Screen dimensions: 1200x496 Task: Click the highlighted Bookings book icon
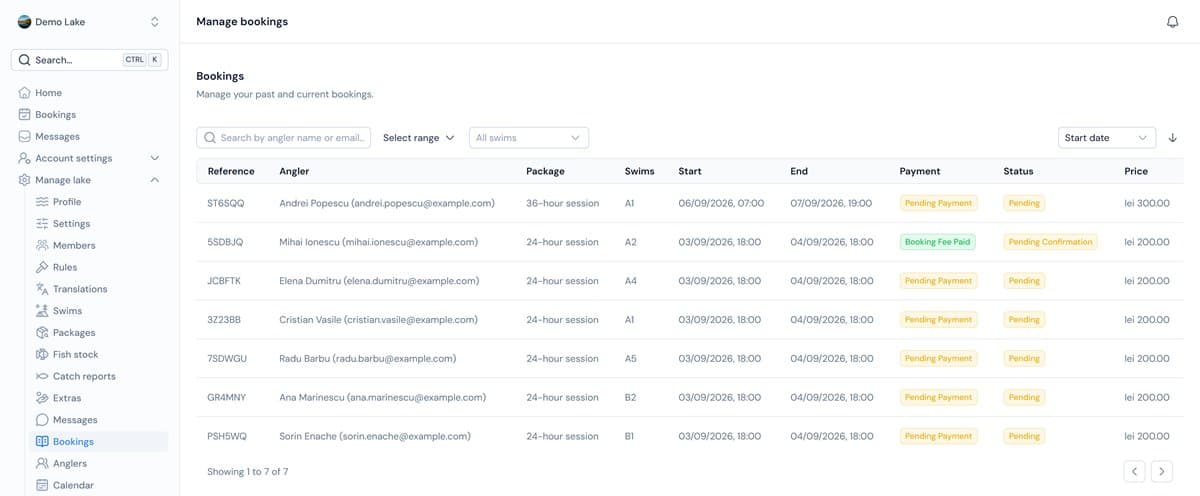point(42,442)
